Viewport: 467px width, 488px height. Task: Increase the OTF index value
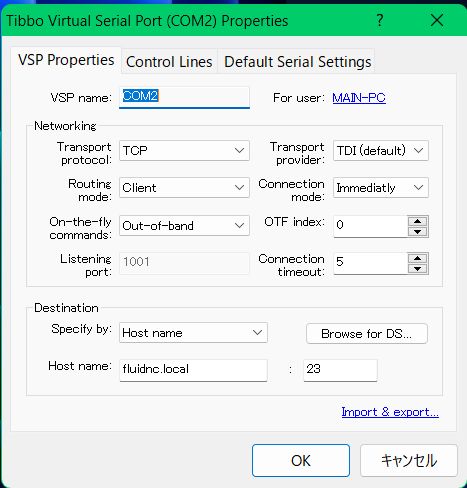point(418,221)
